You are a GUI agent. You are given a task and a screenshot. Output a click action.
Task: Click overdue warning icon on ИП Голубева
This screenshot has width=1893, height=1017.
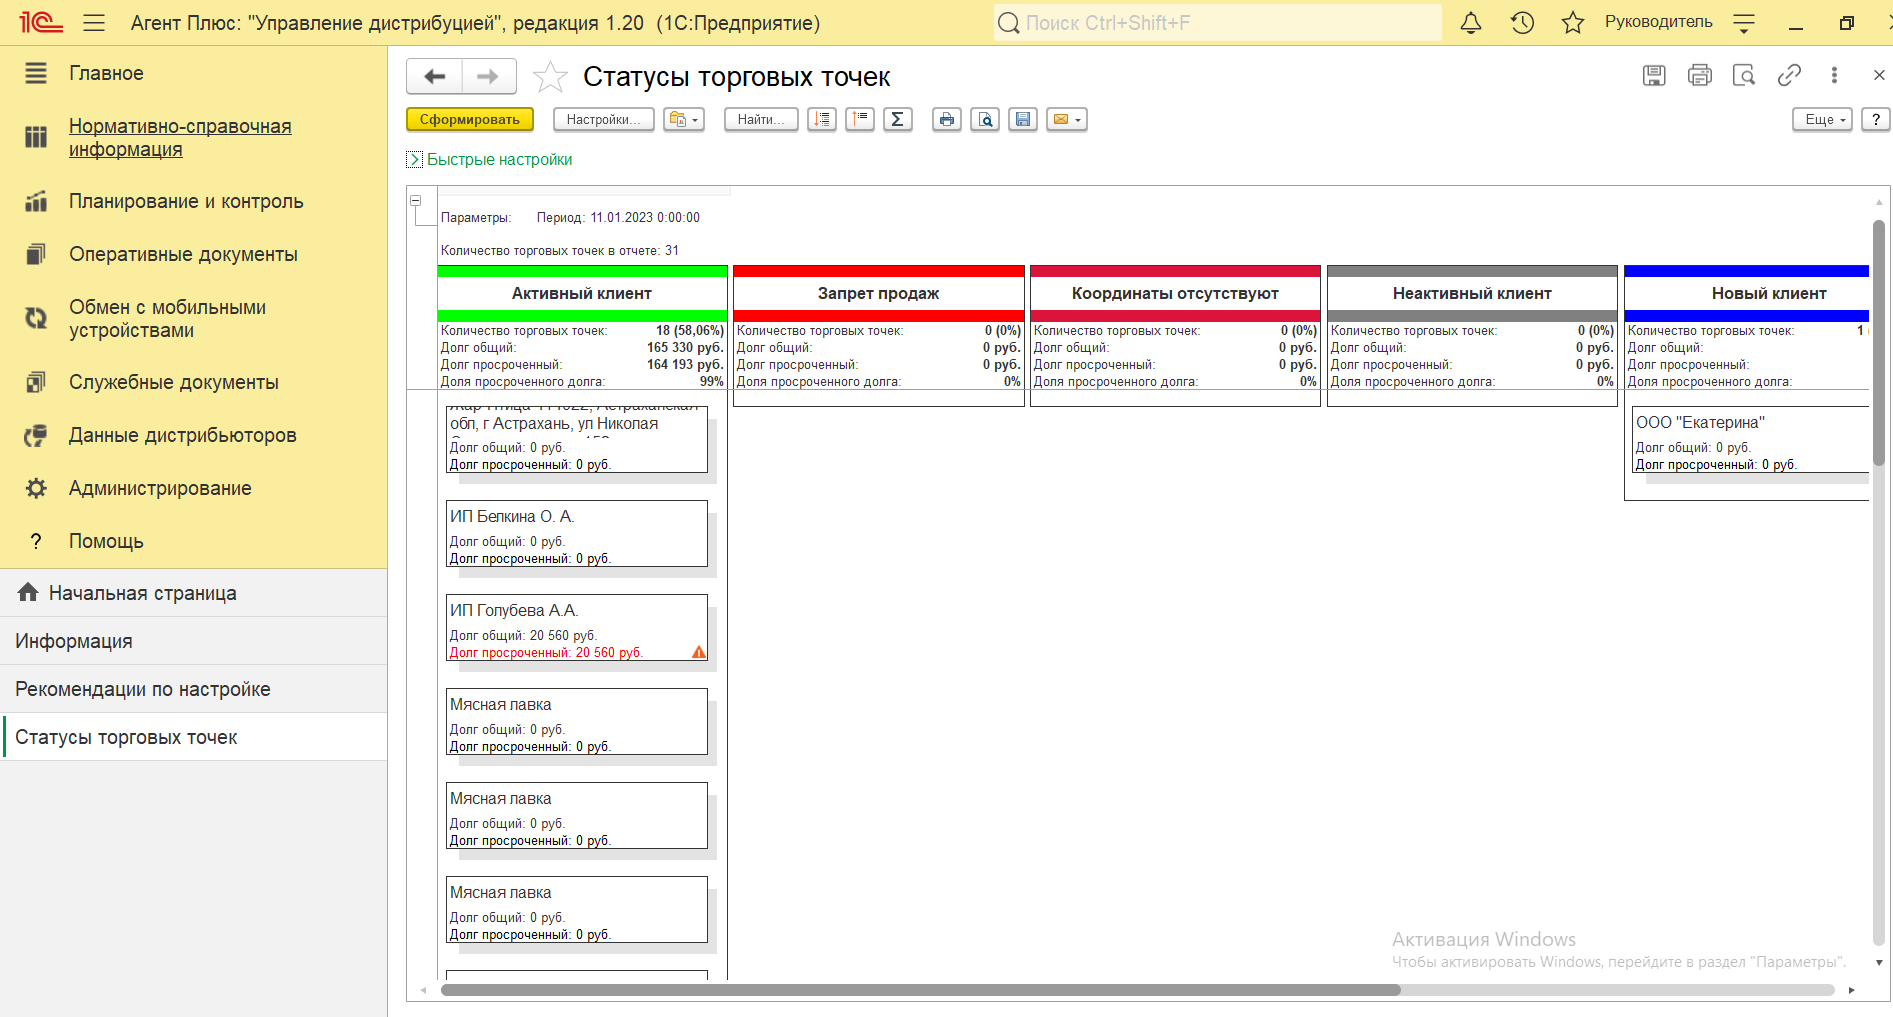point(699,652)
